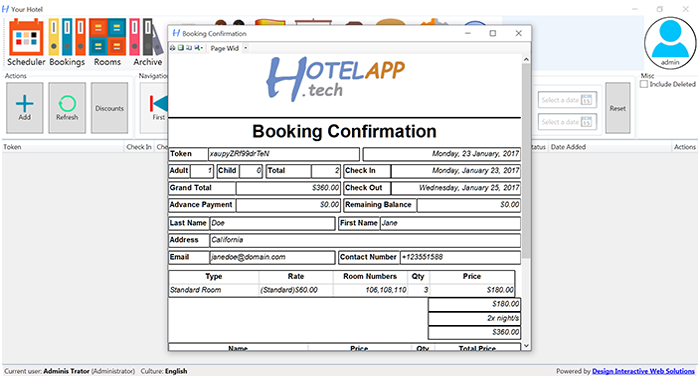Close the Booking Confirmation window
700x378 pixels.
[x=518, y=33]
